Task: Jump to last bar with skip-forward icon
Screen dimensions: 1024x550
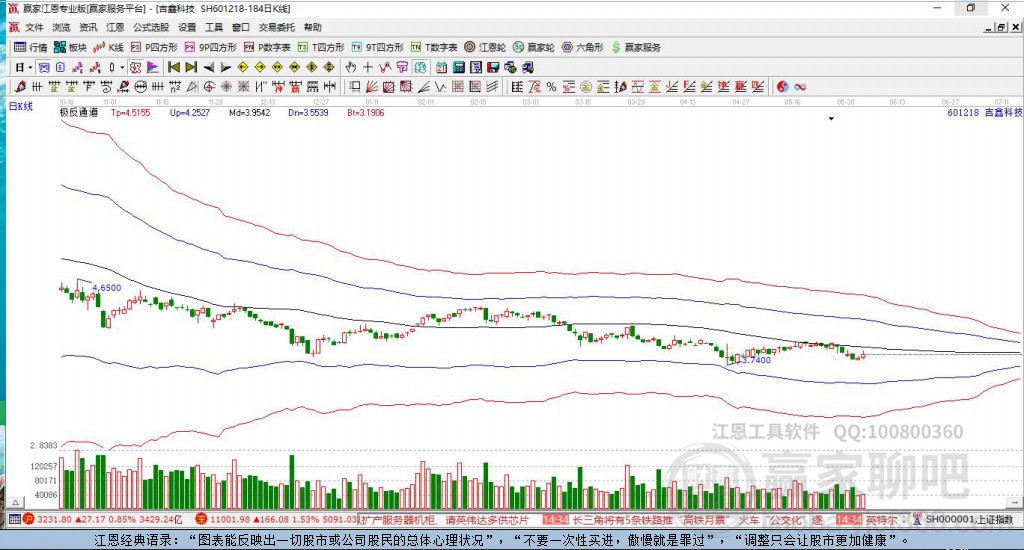Action: (x=191, y=67)
